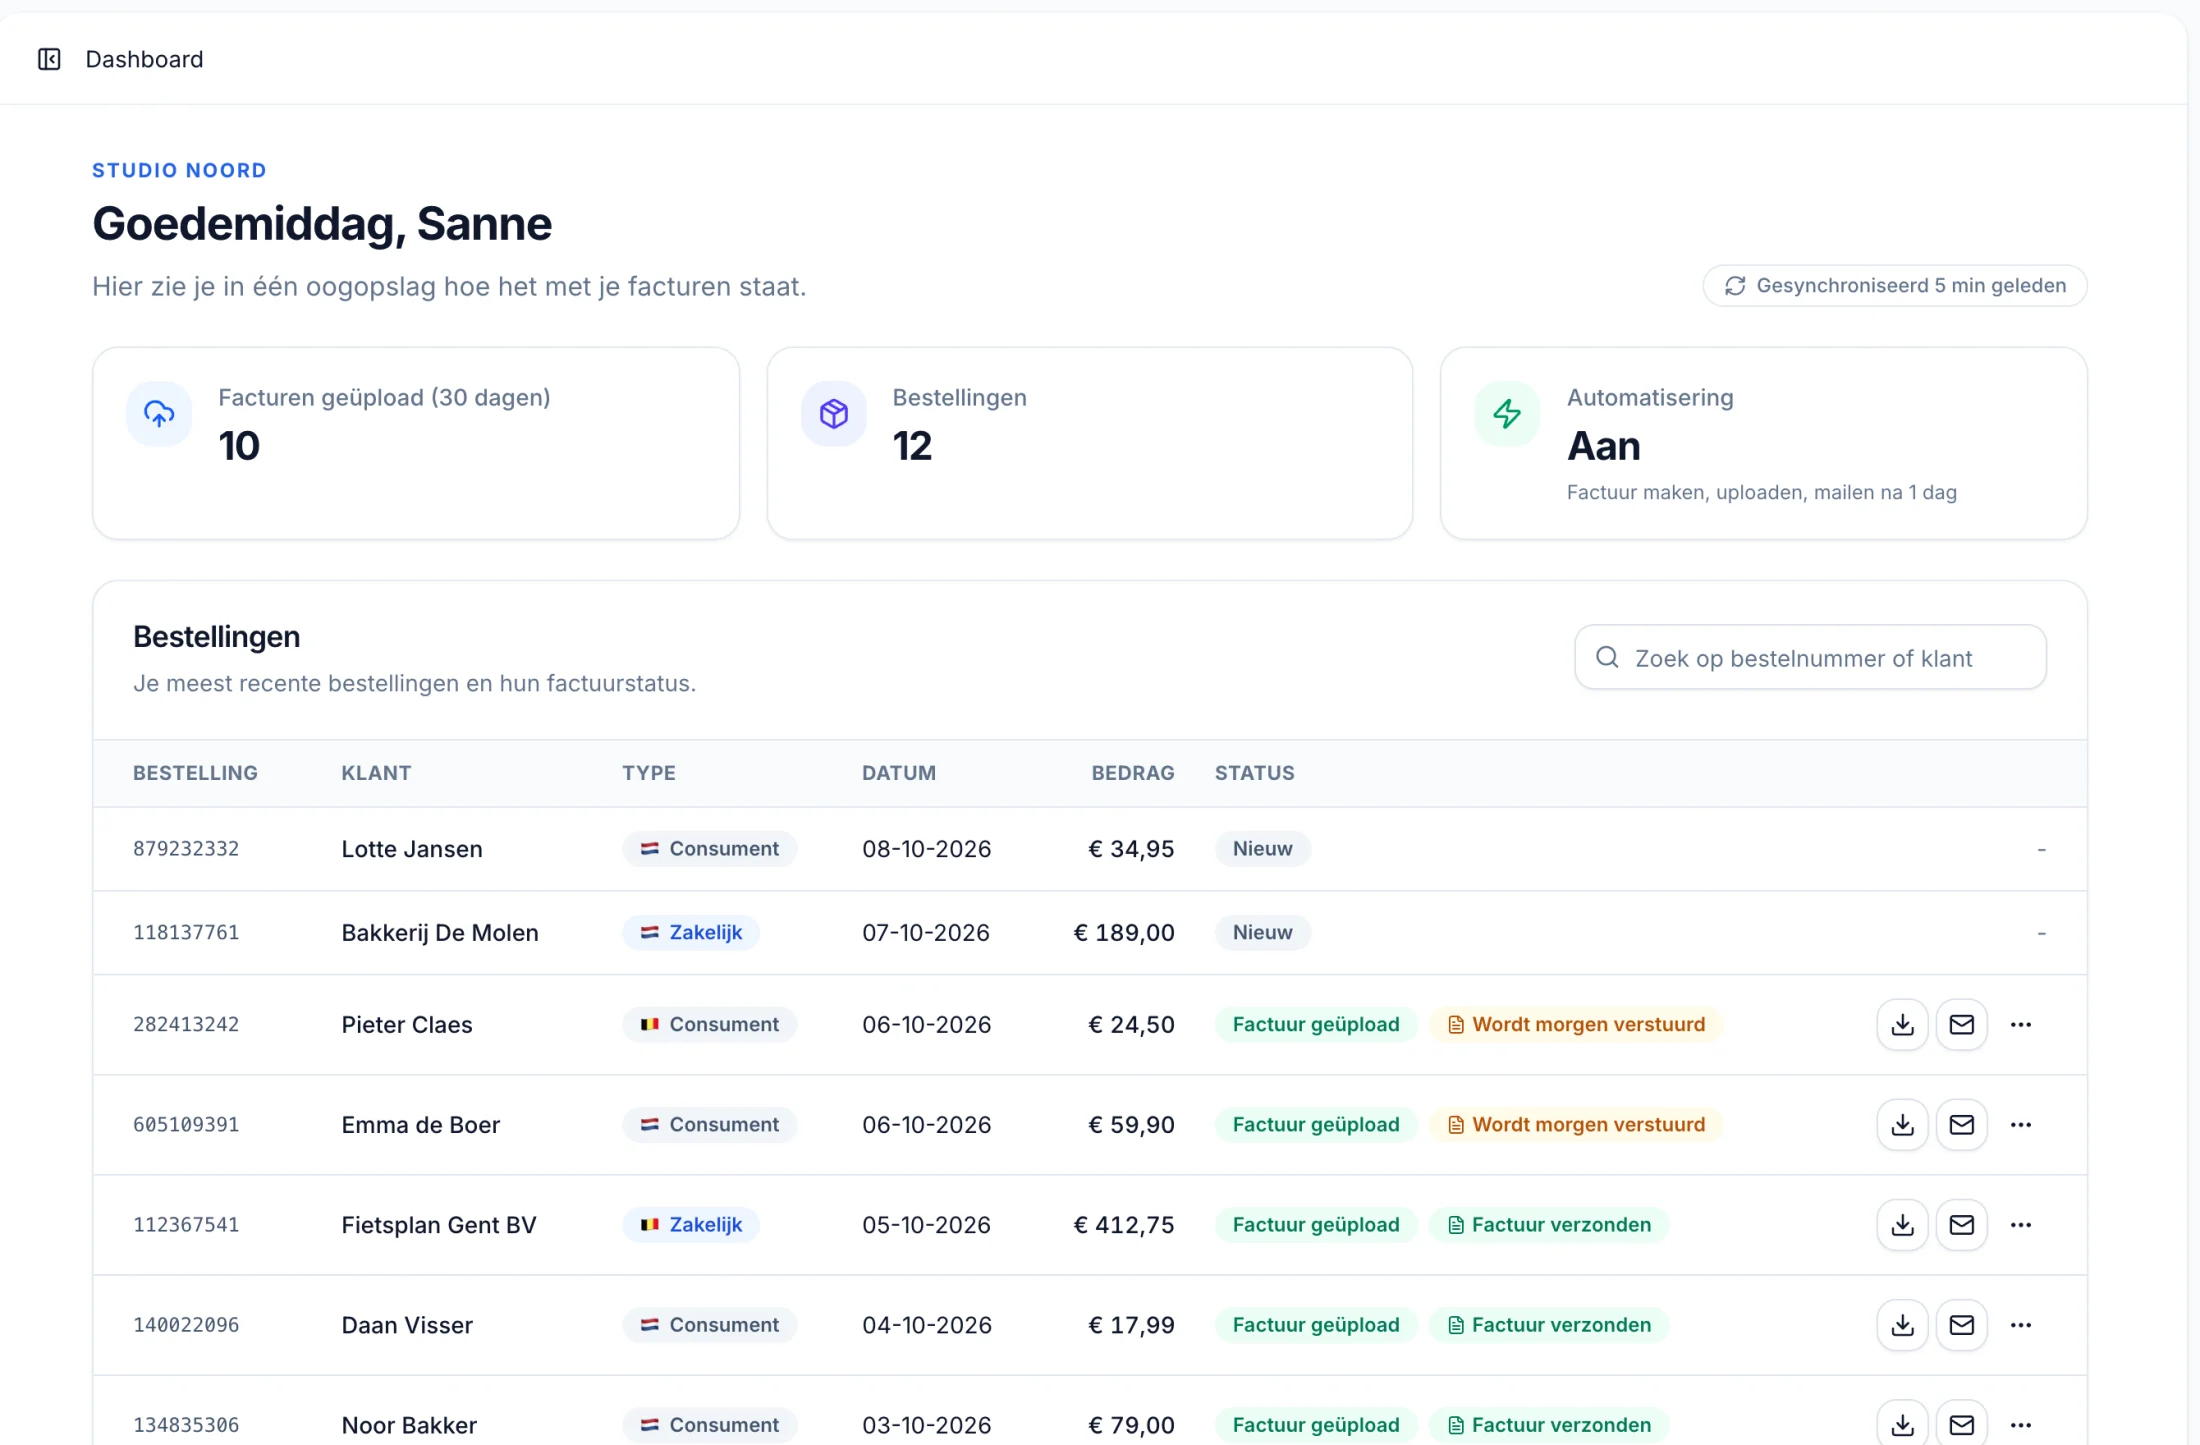Email invoice for Noor Bakker order

tap(1961, 1424)
